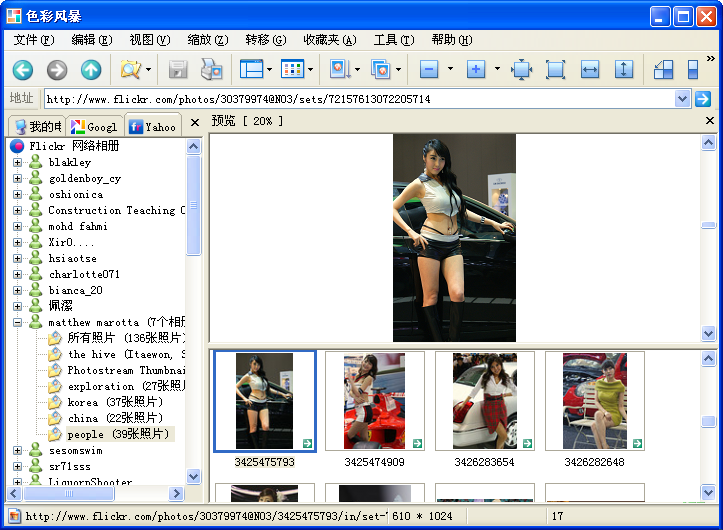Screen dimensions: 723x530
Task: Close the preview panel
Action: tap(709, 121)
